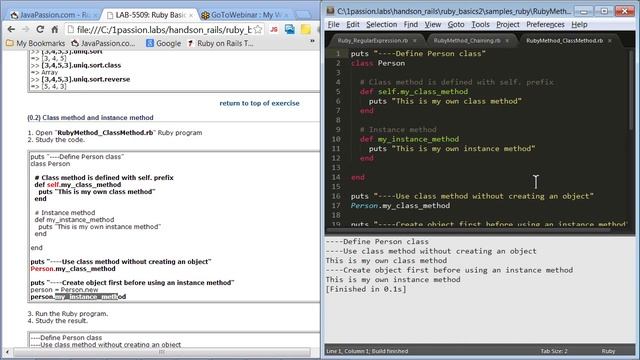Click the (0.2) Class method and instance method heading
This screenshot has height=360, width=640.
[90, 118]
